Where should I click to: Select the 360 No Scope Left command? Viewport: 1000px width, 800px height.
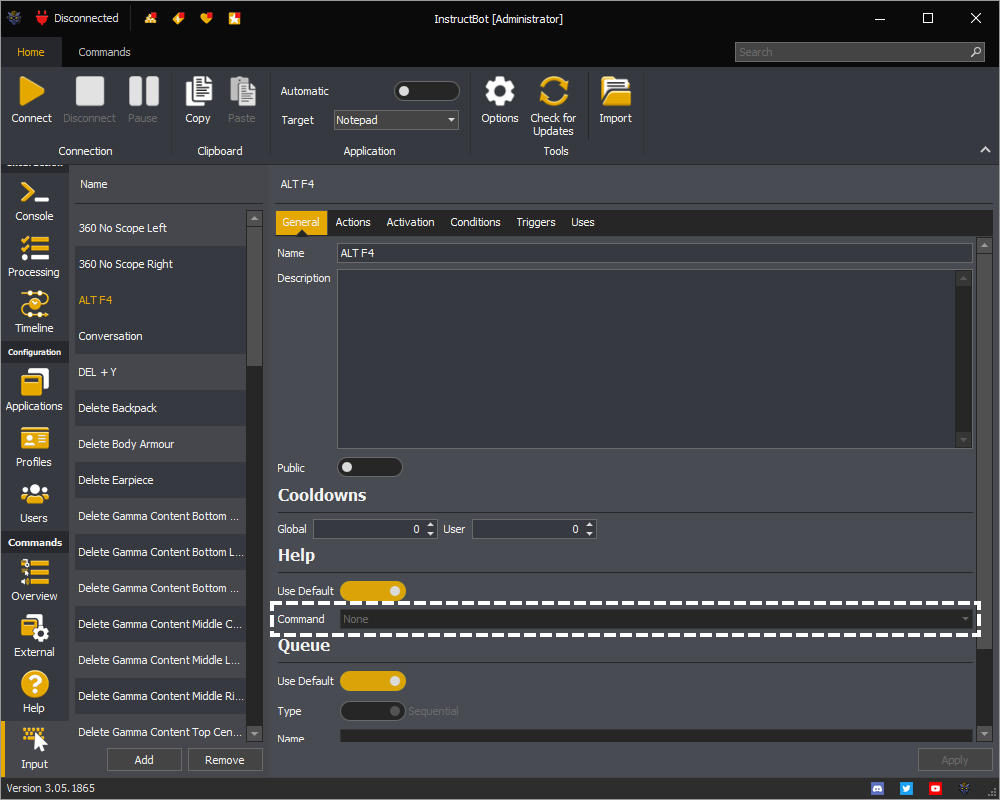tap(160, 228)
